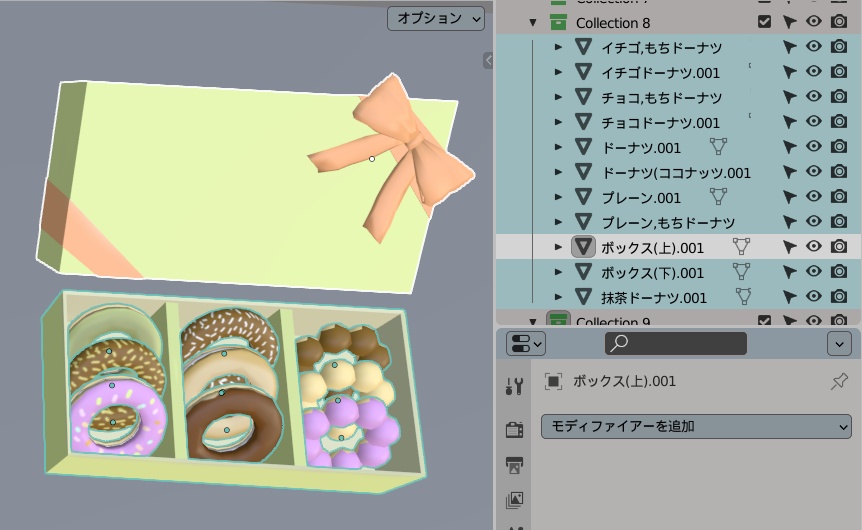Click チョコ,もちドーナツ object icon
Image resolution: width=862 pixels, height=530 pixels.
coord(583,97)
